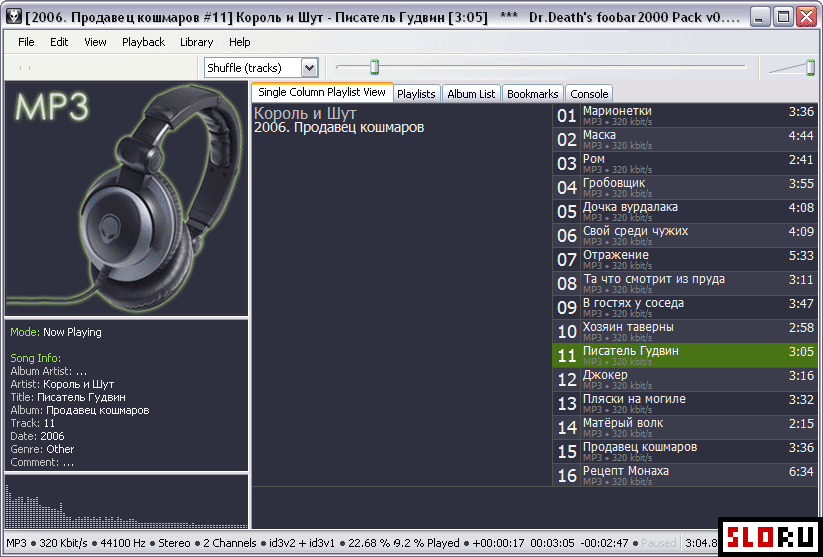Click the Genre: Other line

(x=42, y=449)
